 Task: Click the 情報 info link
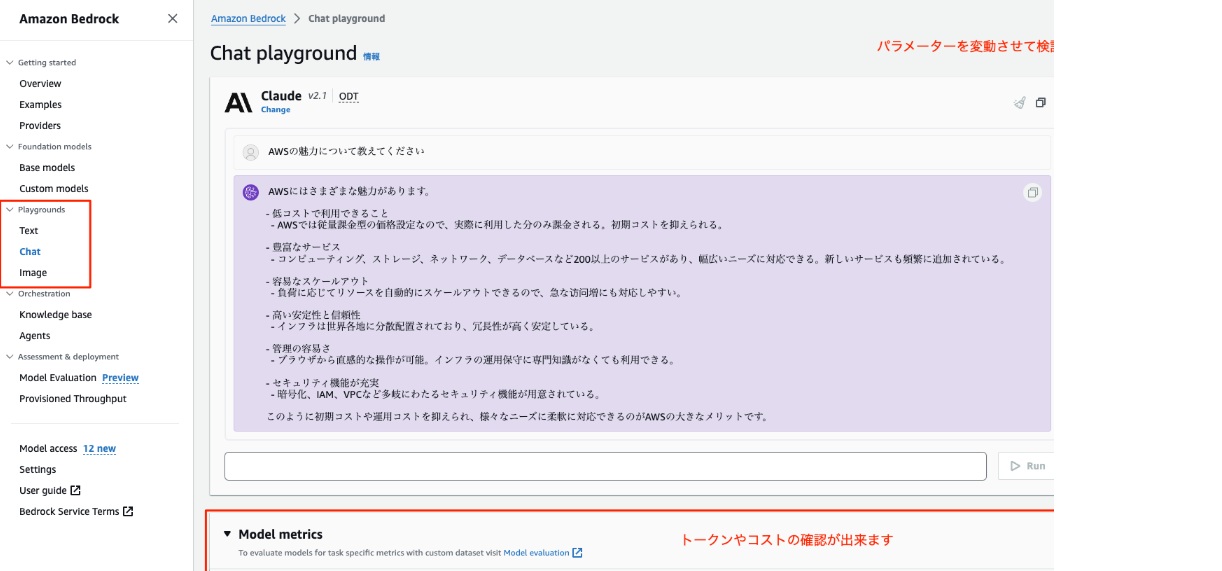tap(371, 57)
